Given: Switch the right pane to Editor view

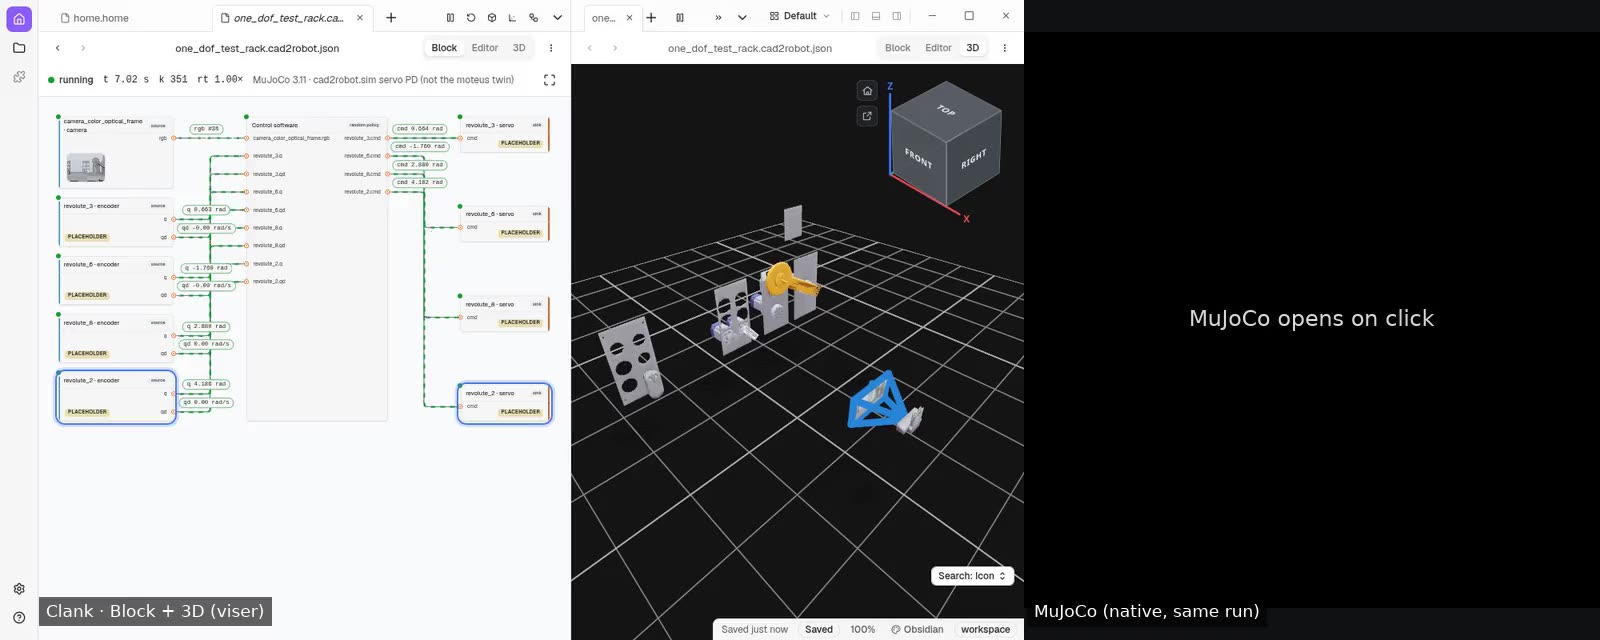Looking at the screenshot, I should click(x=938, y=48).
